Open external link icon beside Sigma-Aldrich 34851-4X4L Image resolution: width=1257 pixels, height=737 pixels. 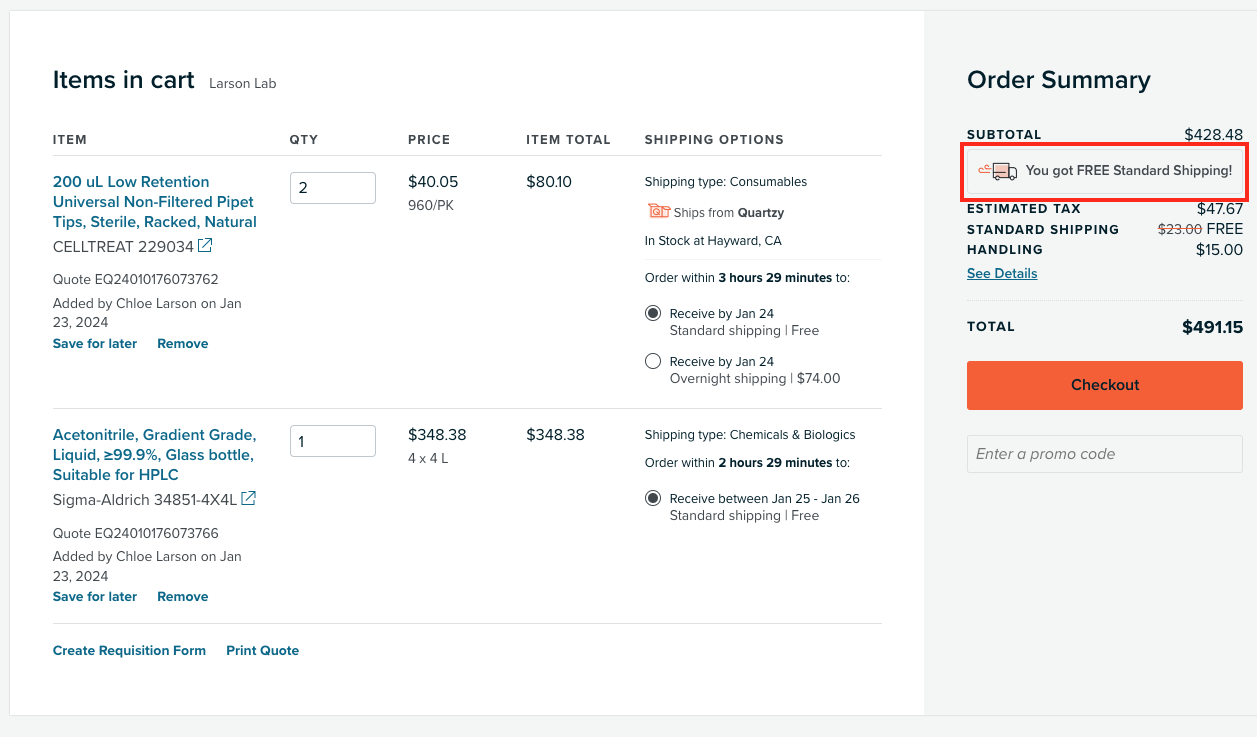249,499
